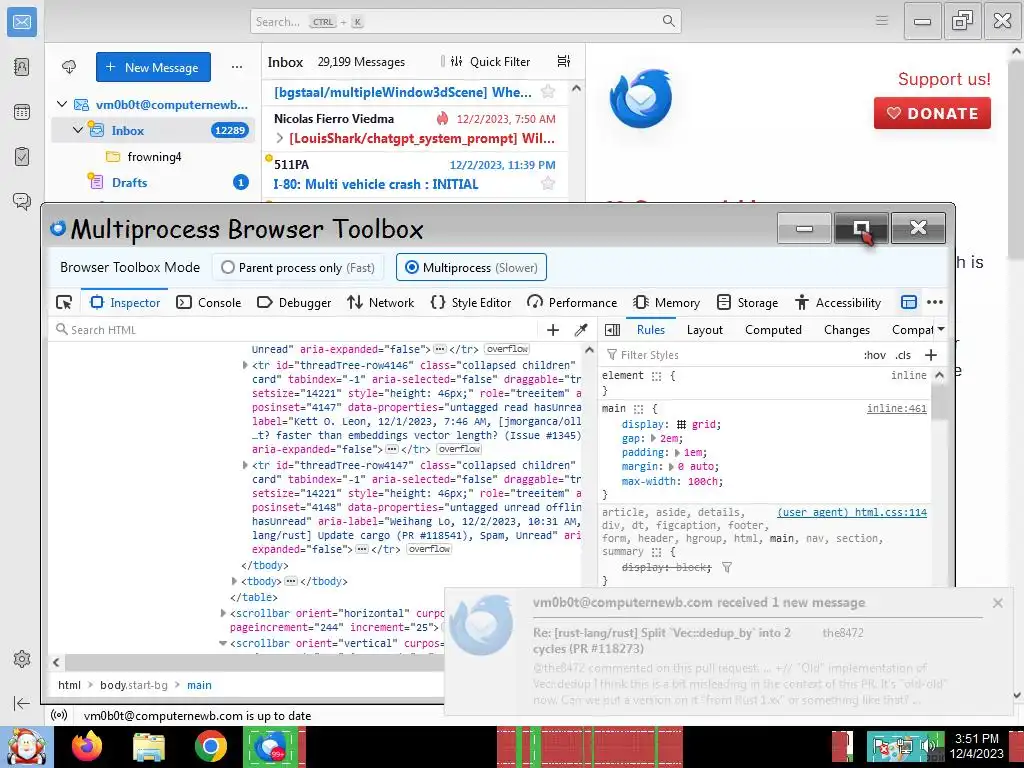Dismiss the new message notification popup

click(997, 603)
